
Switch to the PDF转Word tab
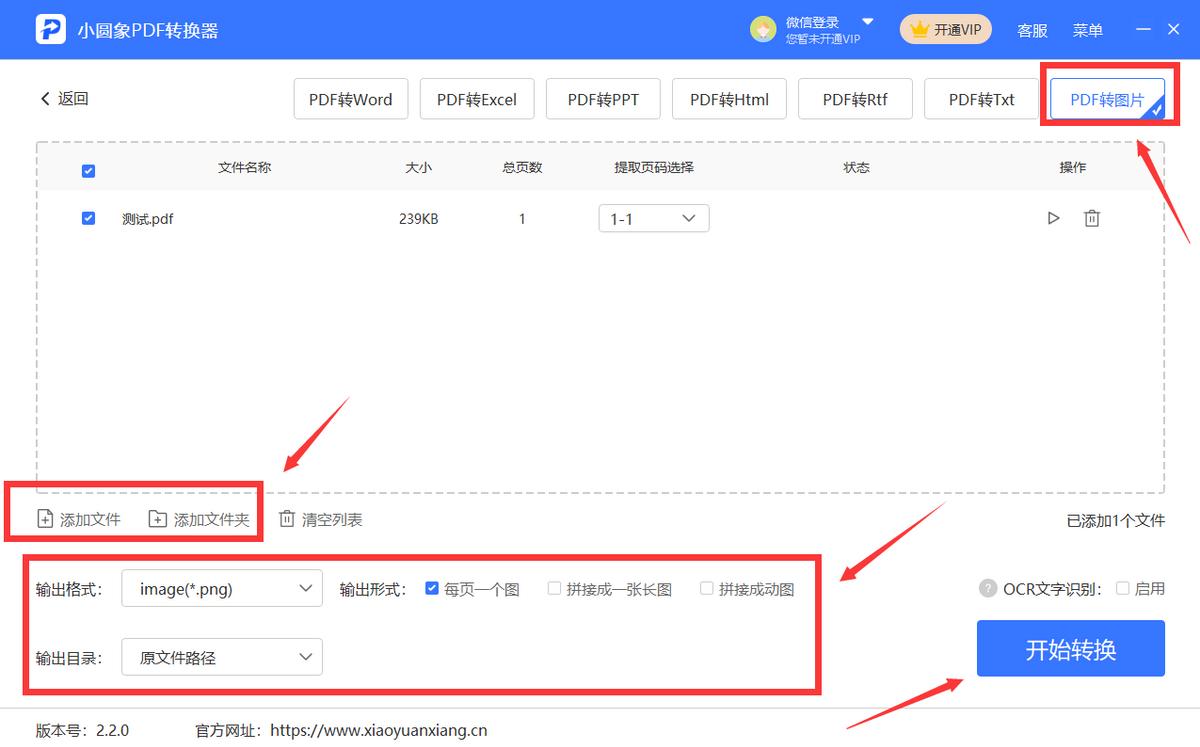click(351, 98)
